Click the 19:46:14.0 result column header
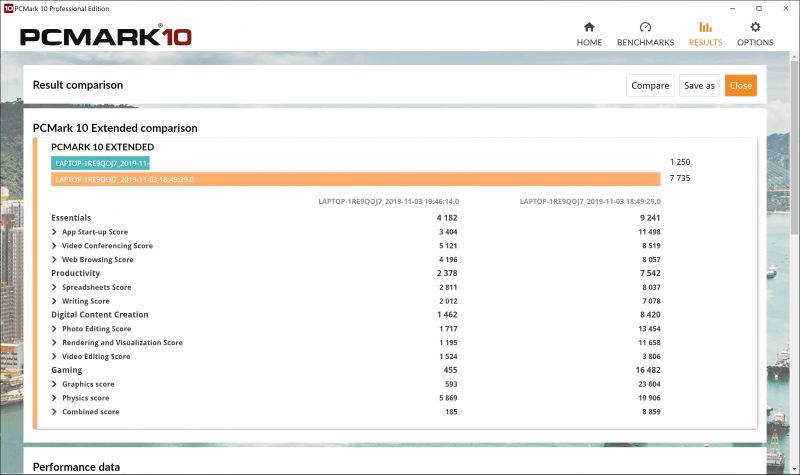 [388, 202]
